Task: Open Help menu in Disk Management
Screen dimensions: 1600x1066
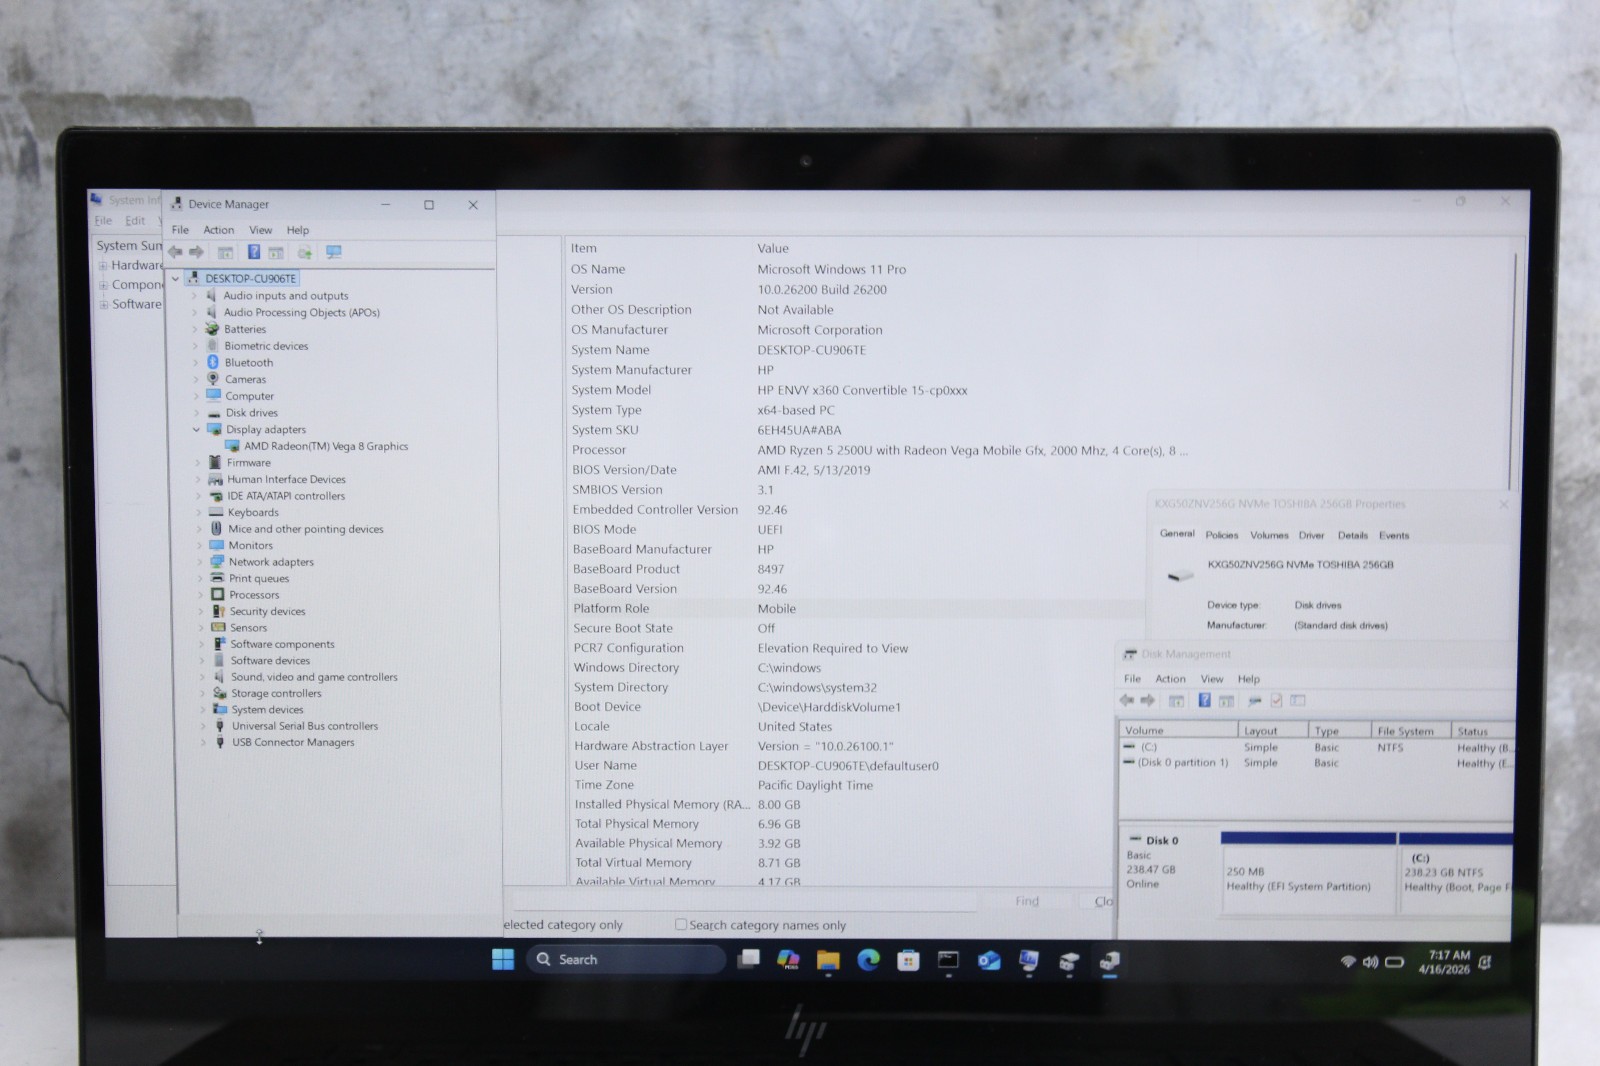Action: [x=1249, y=679]
